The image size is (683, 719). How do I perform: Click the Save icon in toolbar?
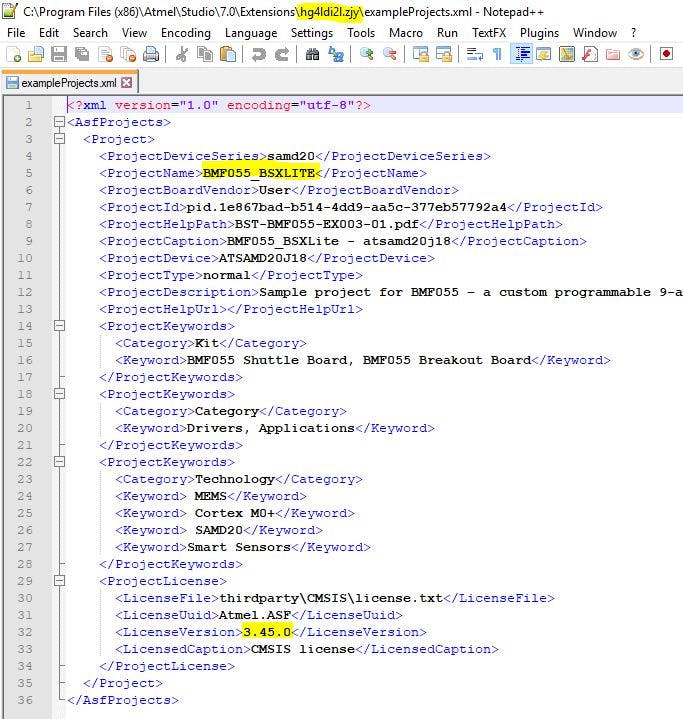pos(58,54)
